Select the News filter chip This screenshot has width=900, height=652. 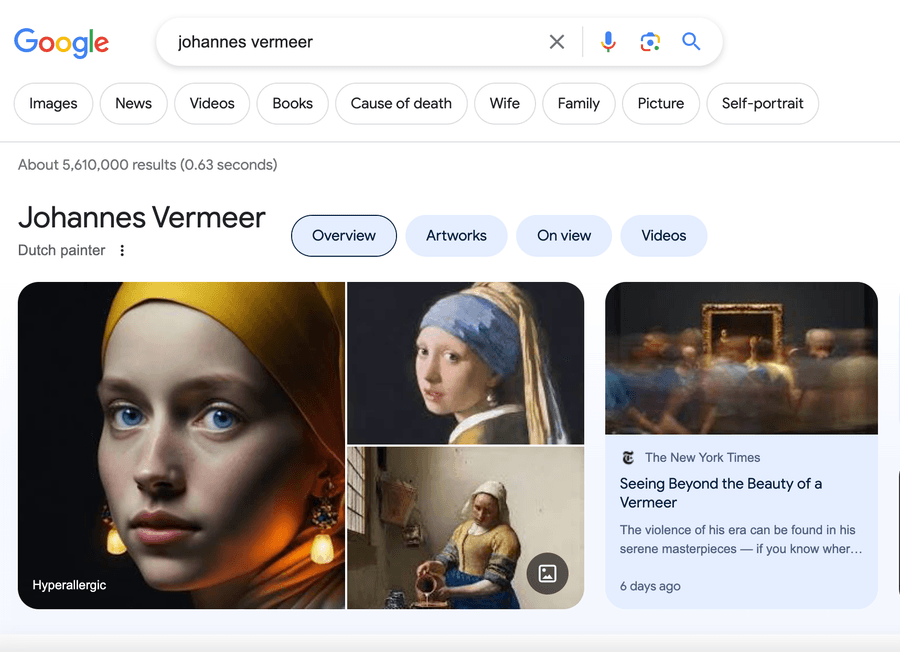click(x=133, y=103)
